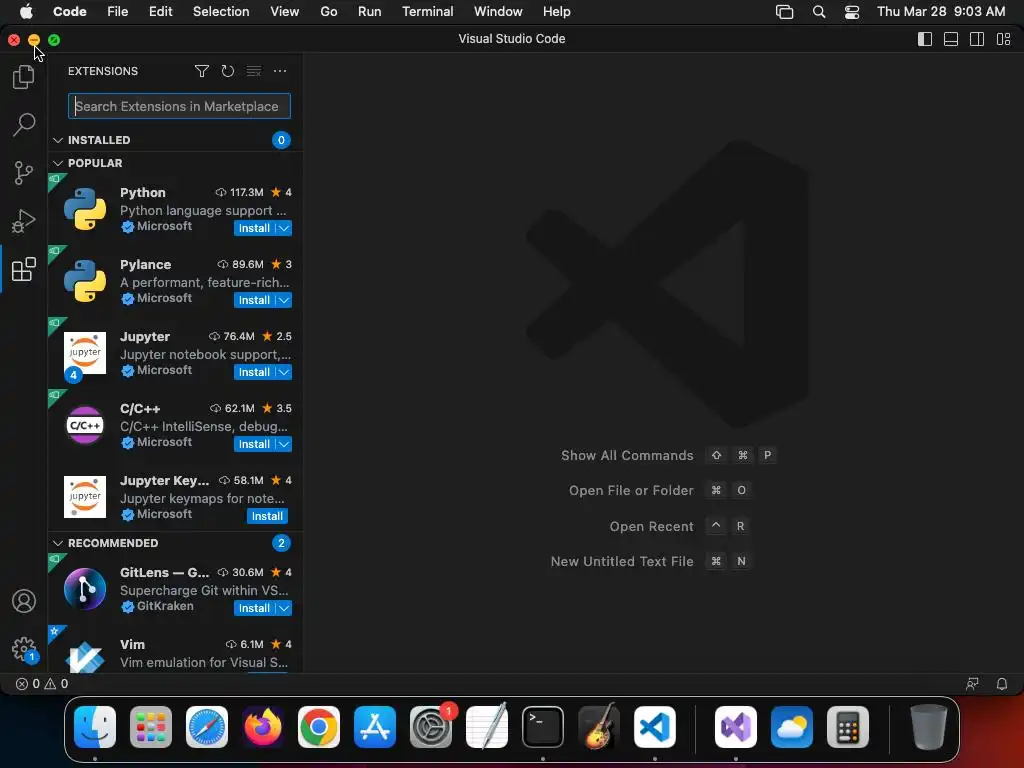1024x768 pixels.
Task: Select the Pylance extension title
Action: pyautogui.click(x=145, y=264)
